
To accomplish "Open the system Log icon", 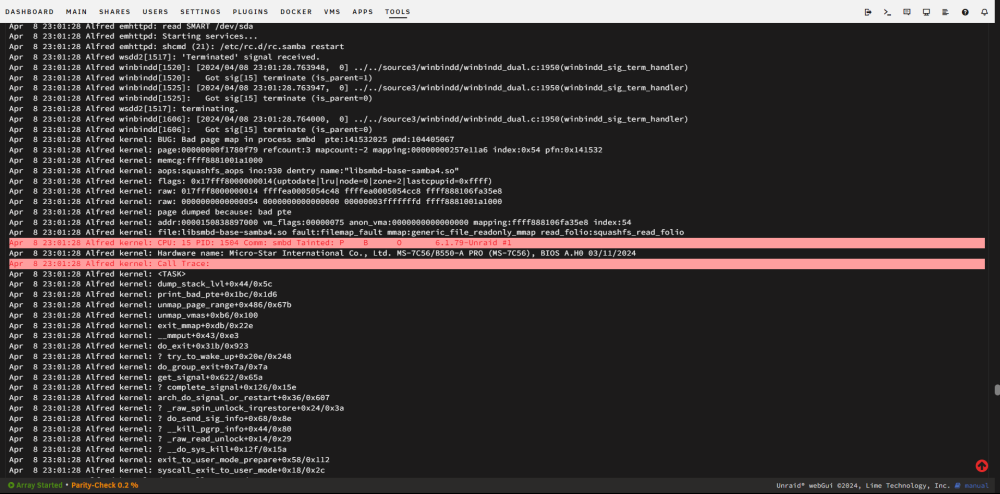I will point(946,12).
